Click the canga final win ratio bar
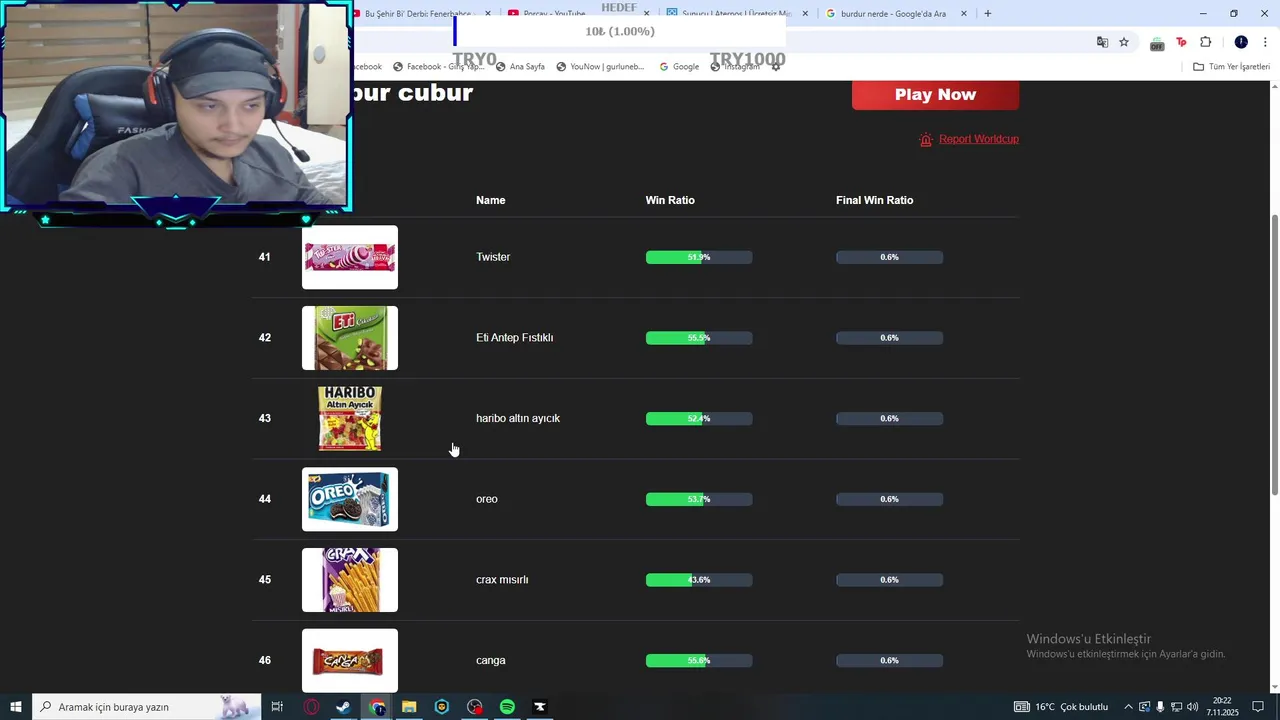The width and height of the screenshot is (1280, 720). pos(889,660)
